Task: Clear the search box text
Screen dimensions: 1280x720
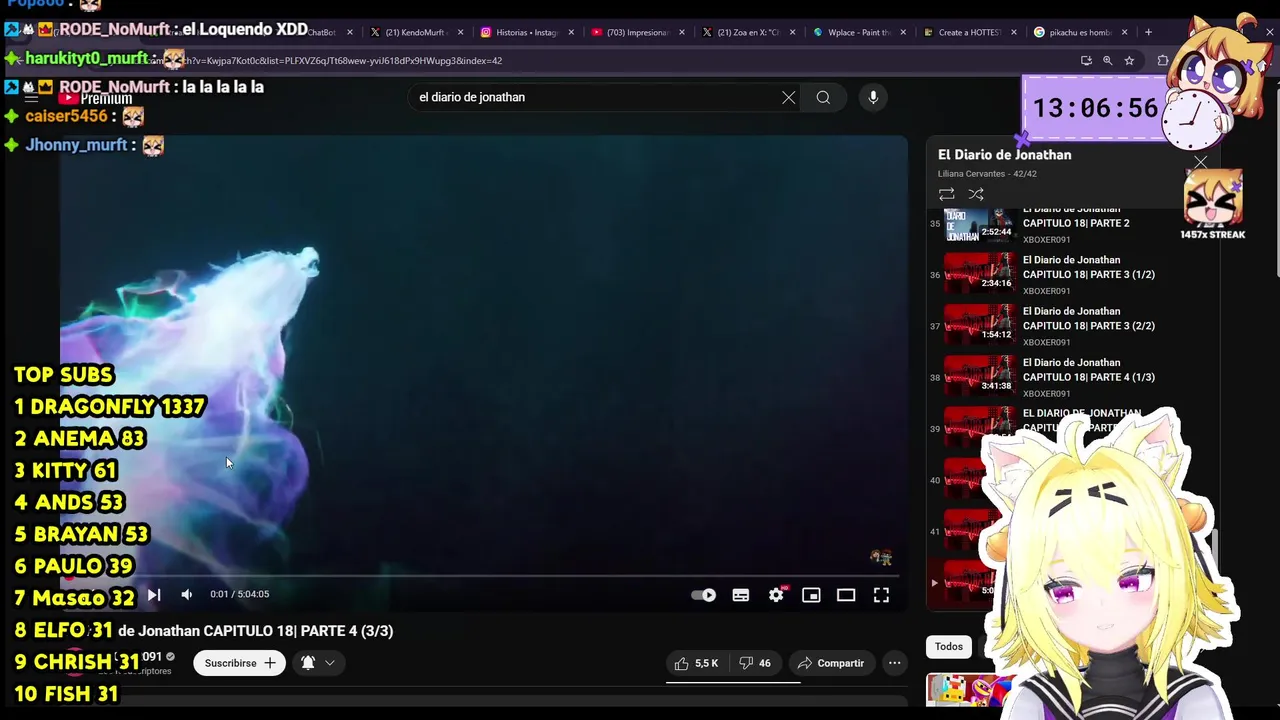Action: [788, 97]
